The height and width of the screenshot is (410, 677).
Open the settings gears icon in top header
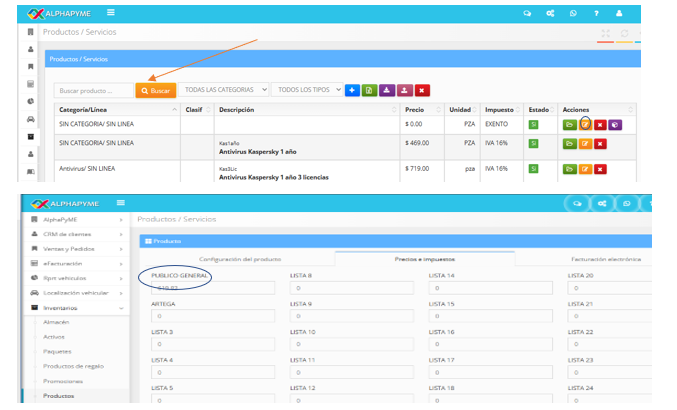(x=549, y=13)
